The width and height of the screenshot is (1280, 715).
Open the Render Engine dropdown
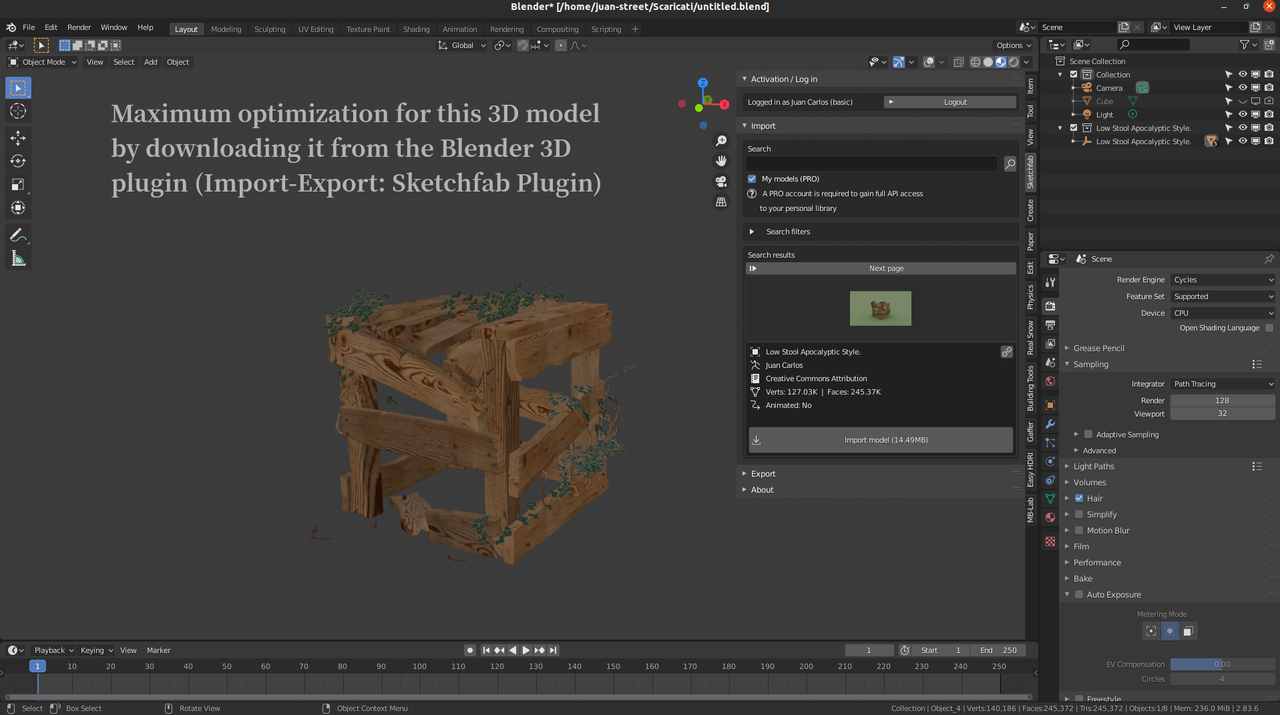pyautogui.click(x=1222, y=280)
